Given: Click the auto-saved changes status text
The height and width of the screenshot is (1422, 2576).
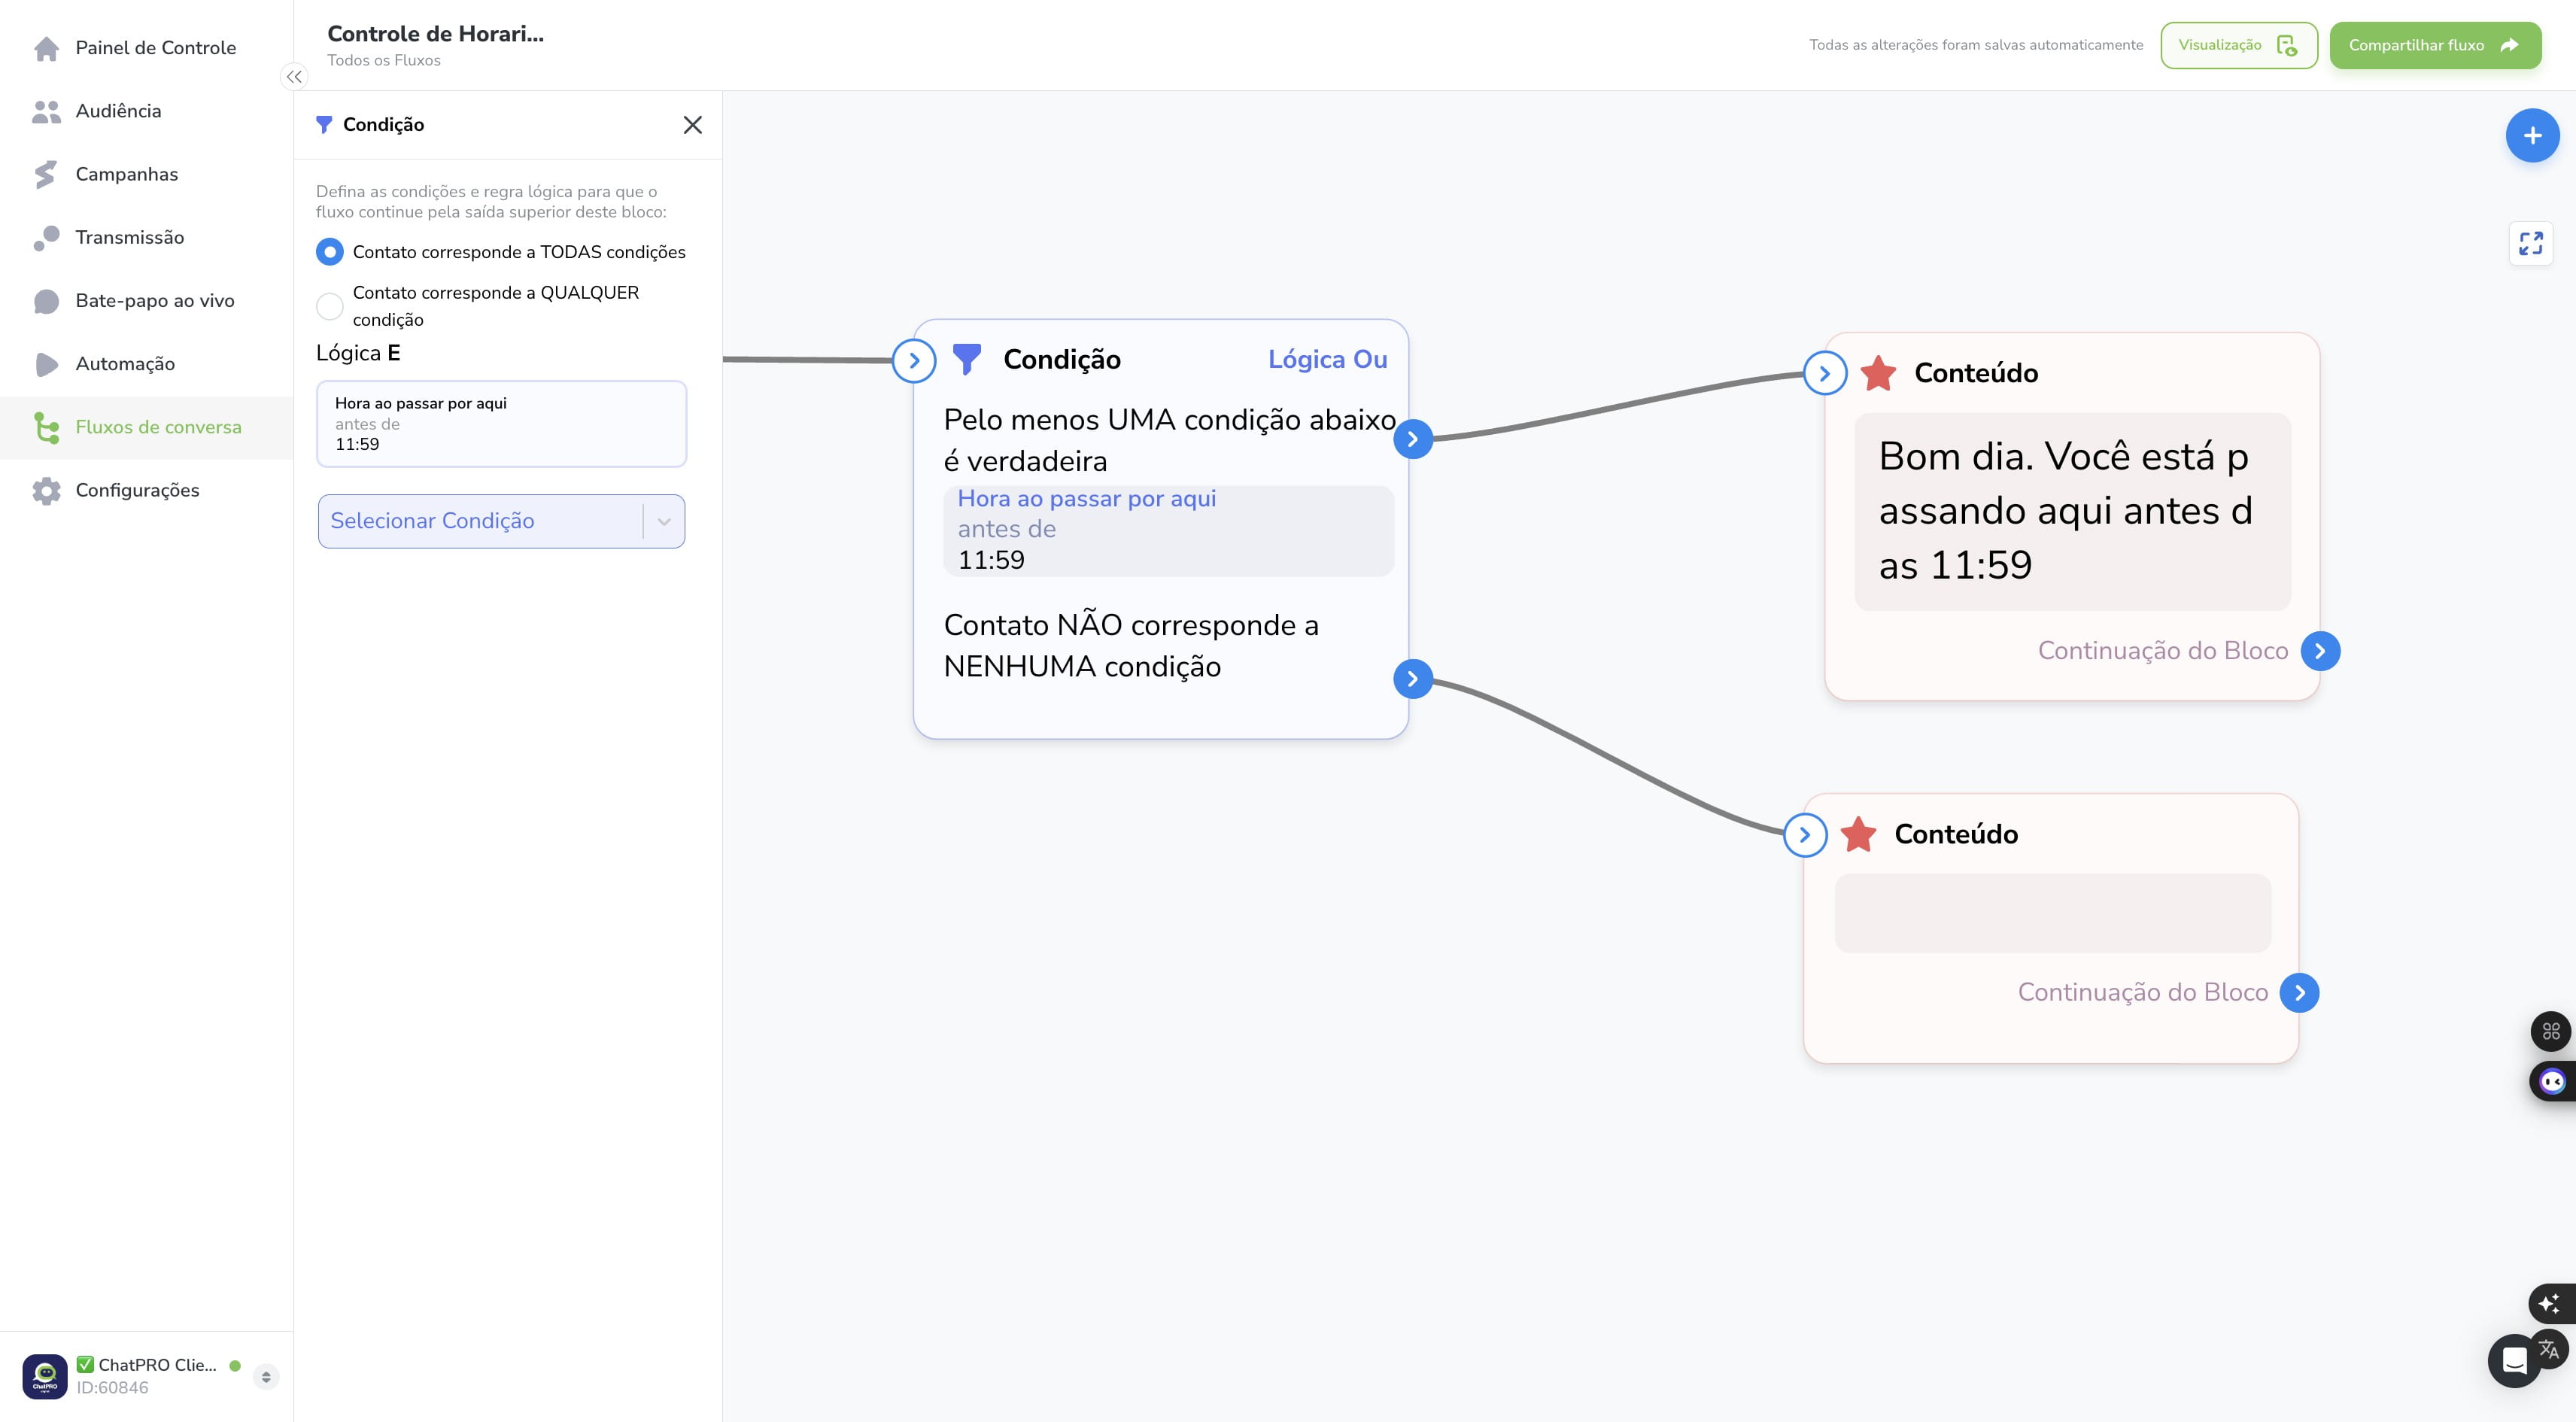Looking at the screenshot, I should tap(1976, 45).
